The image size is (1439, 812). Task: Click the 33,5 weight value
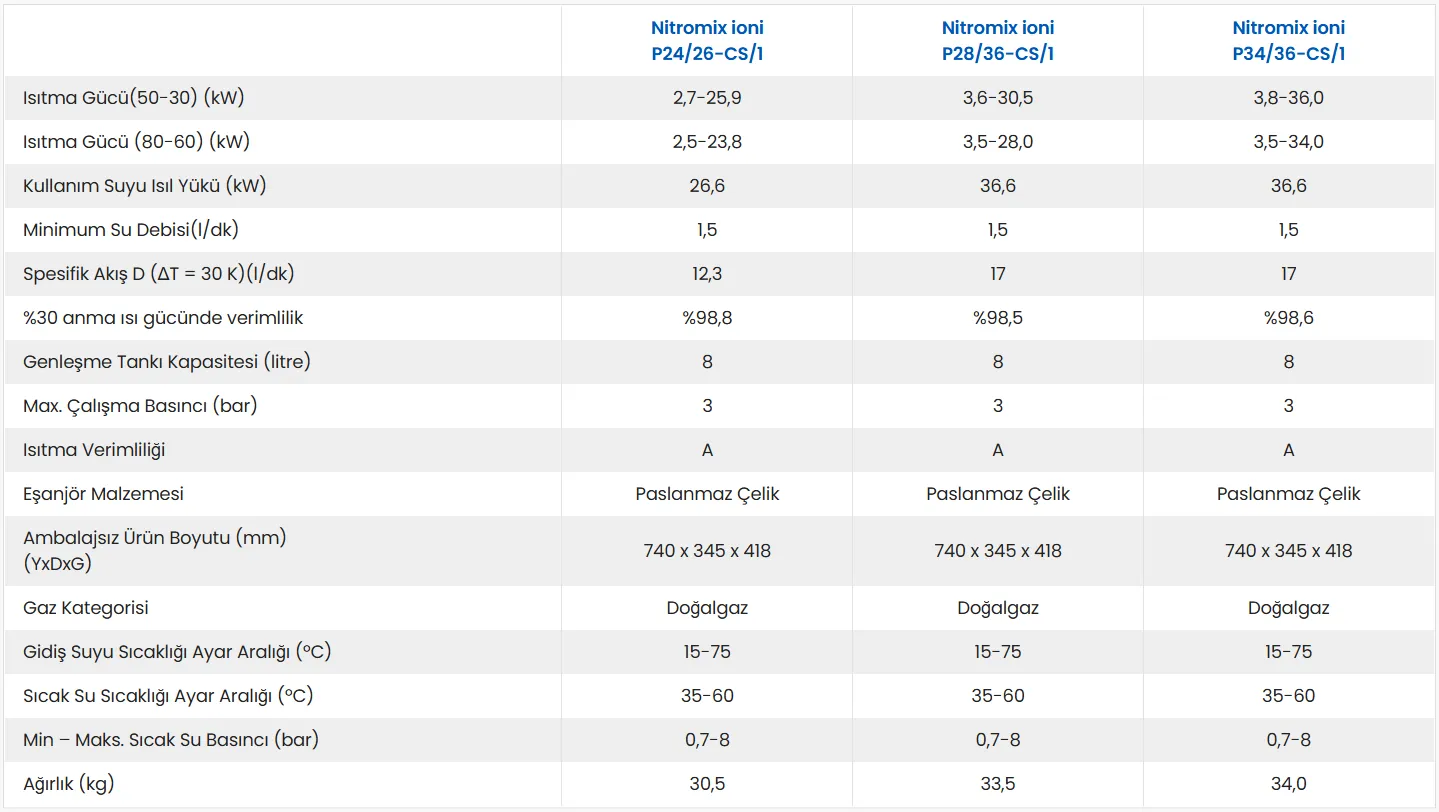pos(998,784)
